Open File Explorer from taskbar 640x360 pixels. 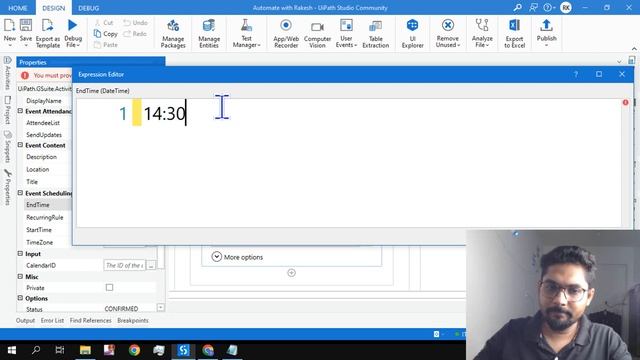[x=85, y=350]
